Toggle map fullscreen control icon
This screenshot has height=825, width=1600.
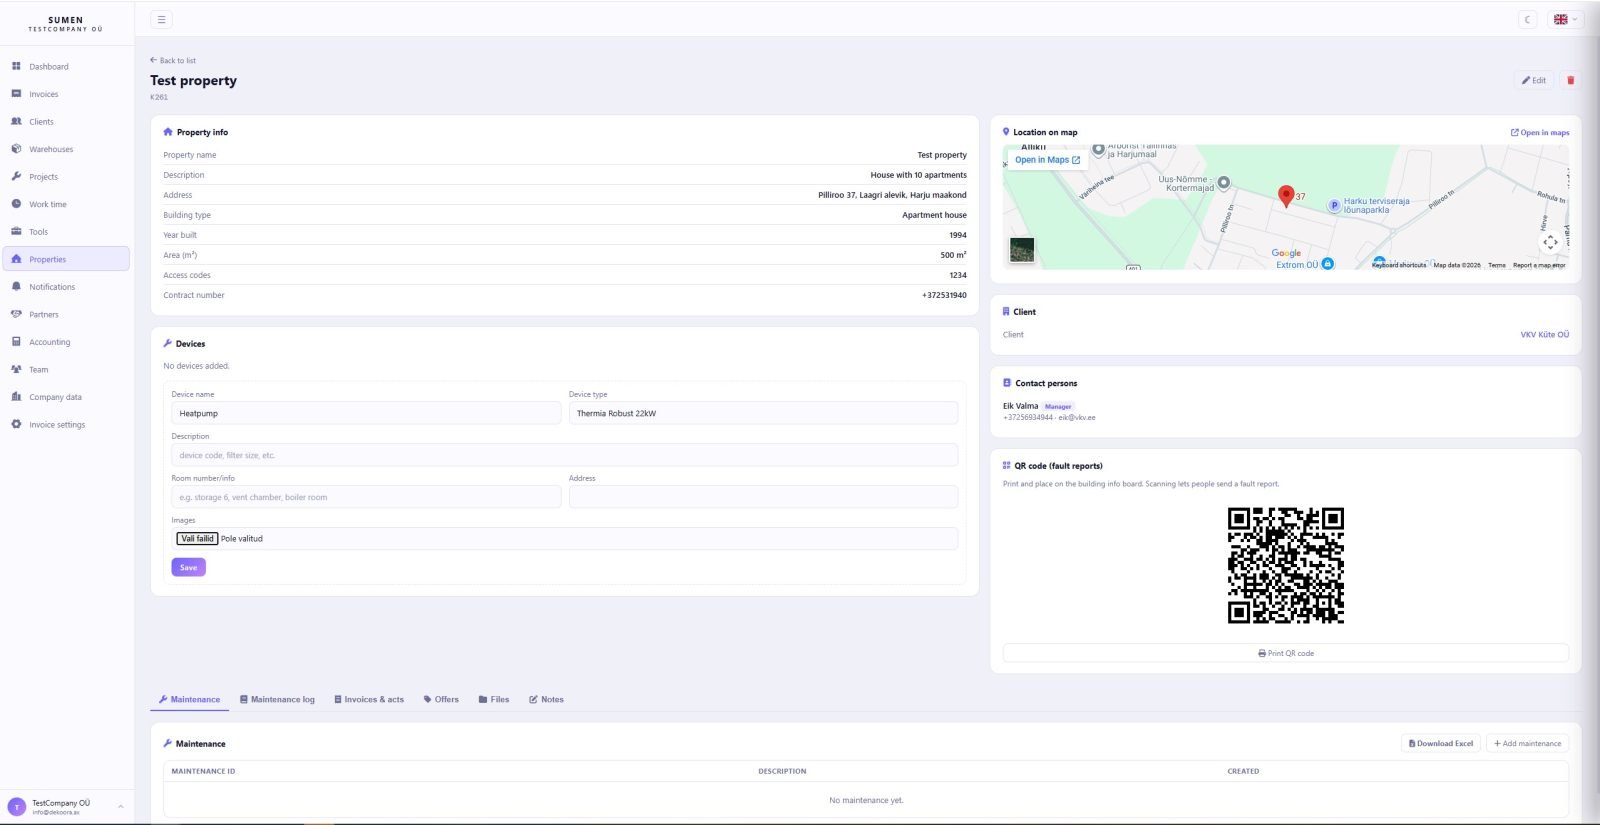pyautogui.click(x=1550, y=242)
